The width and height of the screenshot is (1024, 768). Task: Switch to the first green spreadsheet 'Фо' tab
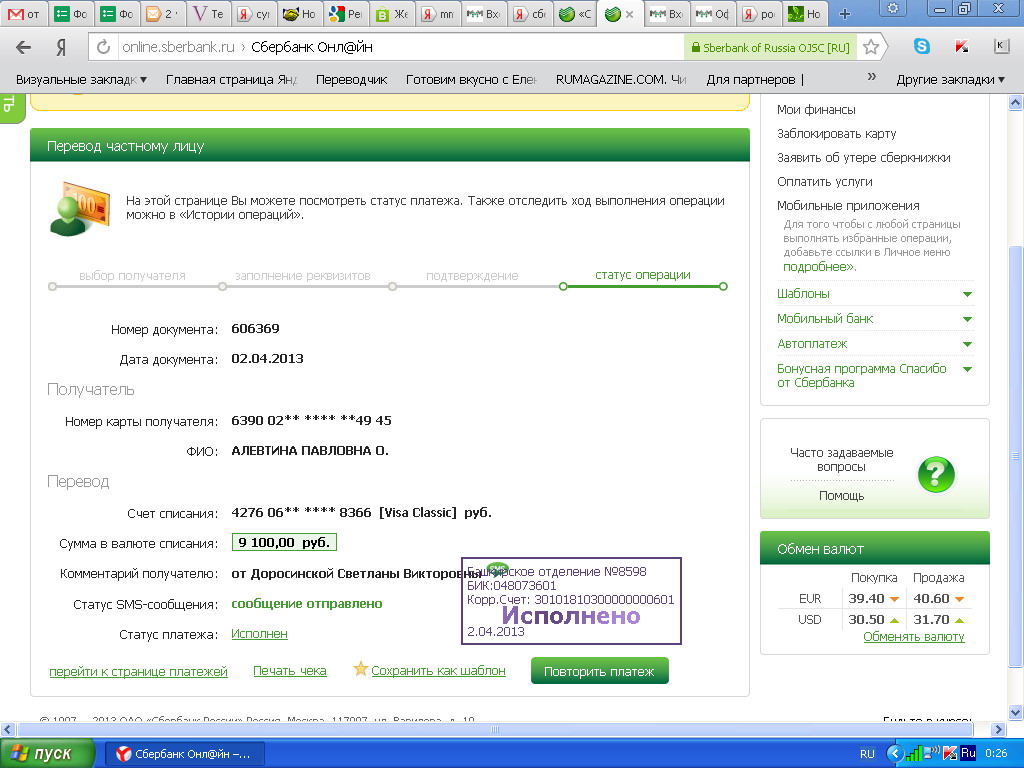click(71, 14)
